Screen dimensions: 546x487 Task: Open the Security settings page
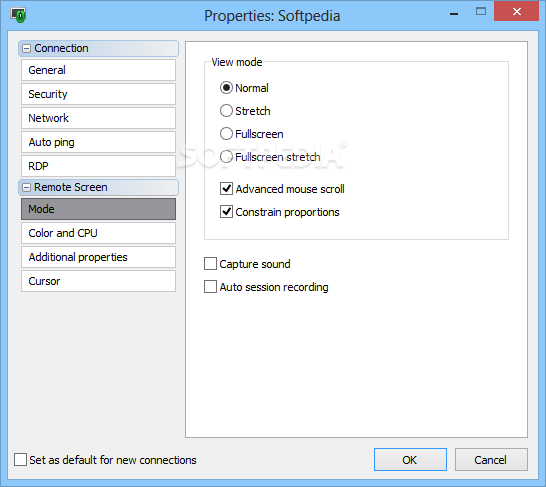(98, 94)
